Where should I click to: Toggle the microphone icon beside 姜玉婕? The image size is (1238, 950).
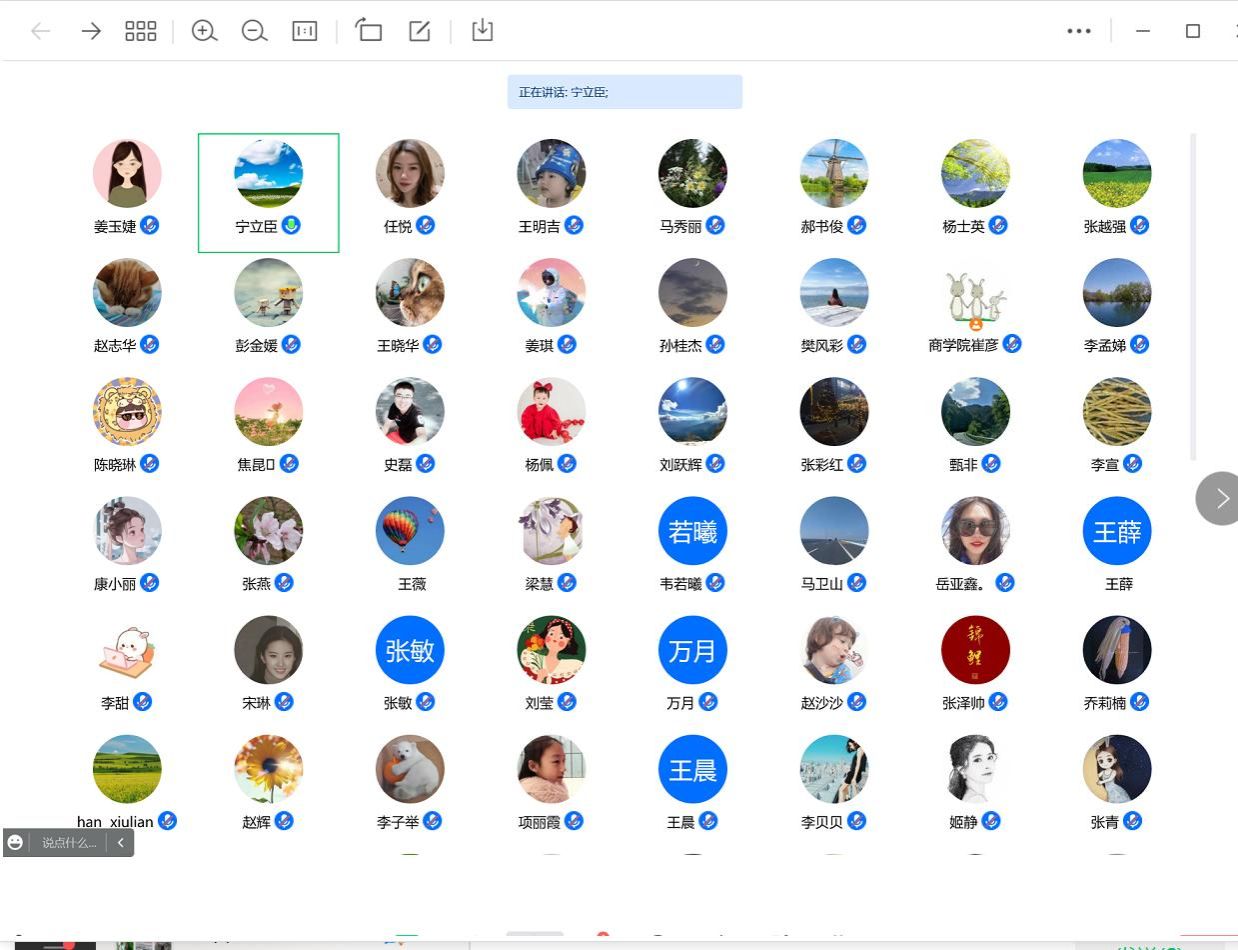tap(149, 225)
